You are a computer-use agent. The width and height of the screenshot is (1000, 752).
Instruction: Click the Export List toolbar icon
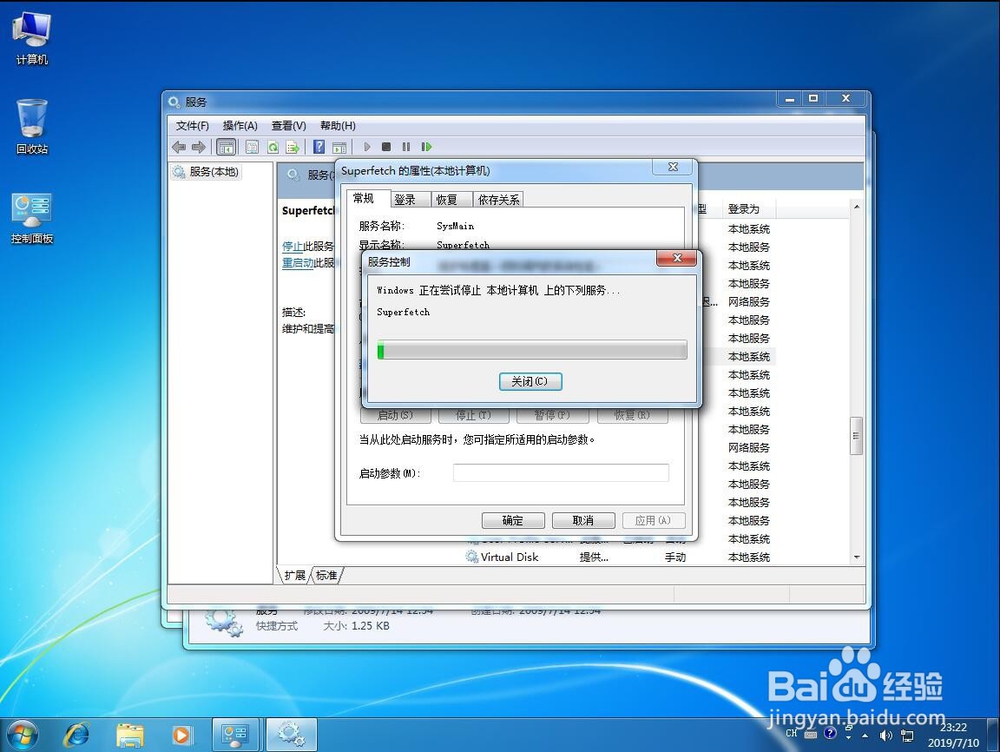293,147
